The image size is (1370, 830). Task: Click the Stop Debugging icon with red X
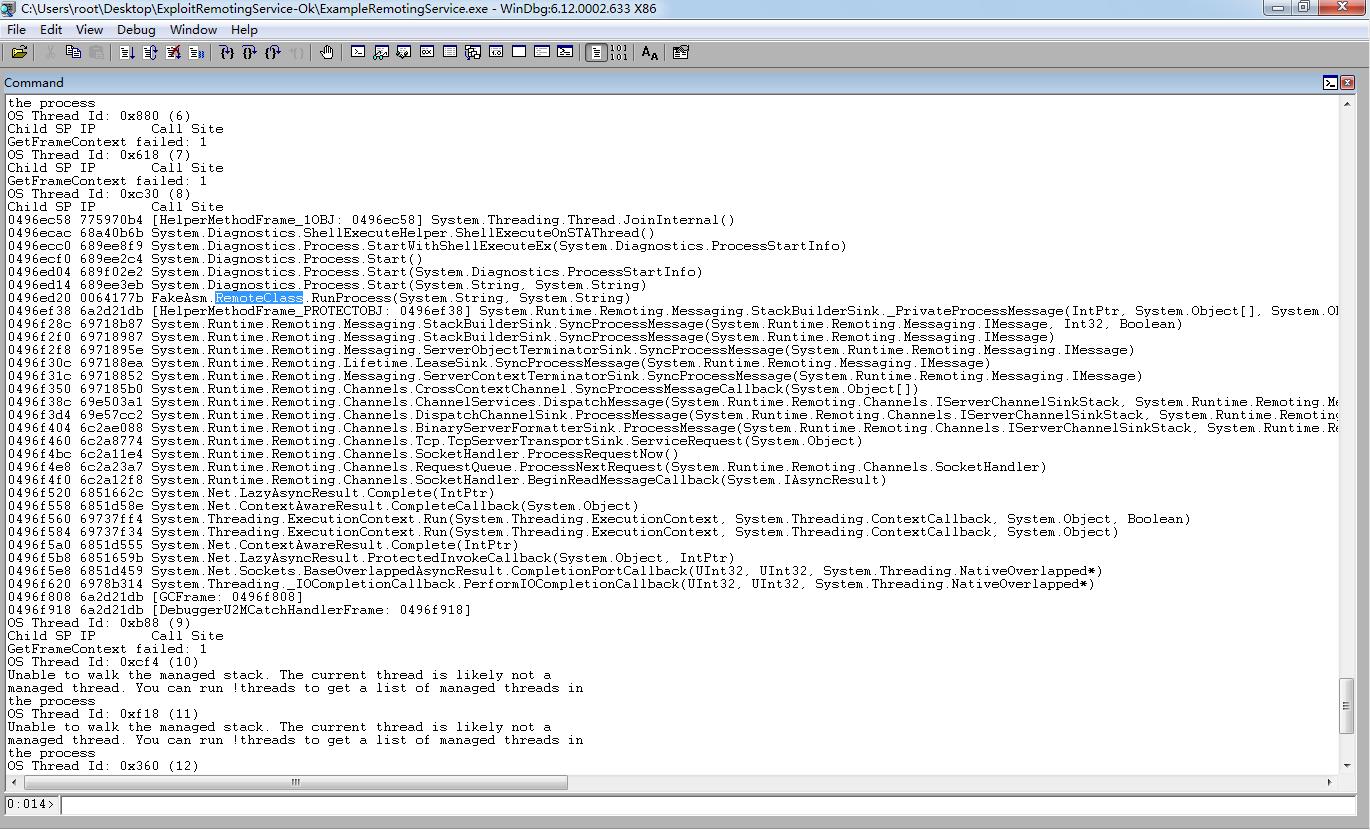[x=173, y=52]
